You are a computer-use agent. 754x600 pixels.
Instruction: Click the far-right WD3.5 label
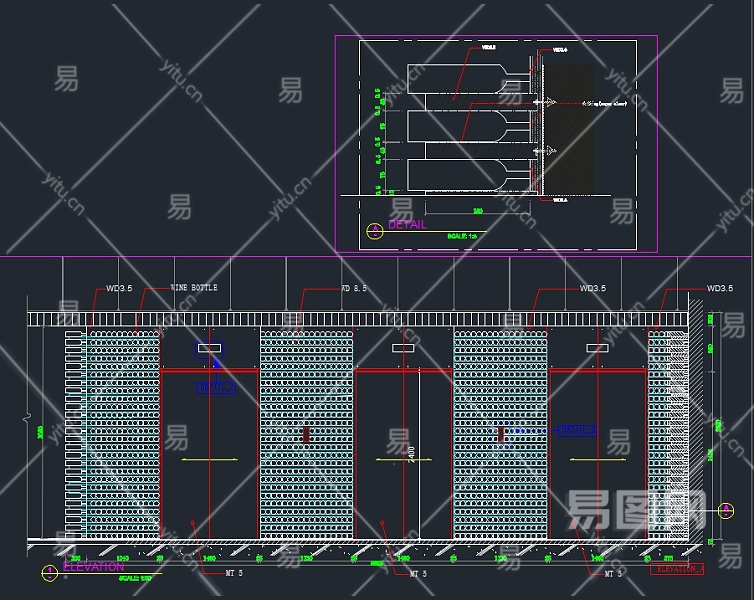click(x=719, y=289)
